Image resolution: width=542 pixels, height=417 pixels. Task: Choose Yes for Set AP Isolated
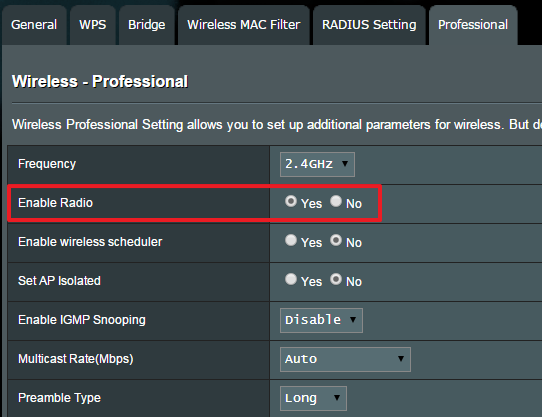[x=291, y=279]
